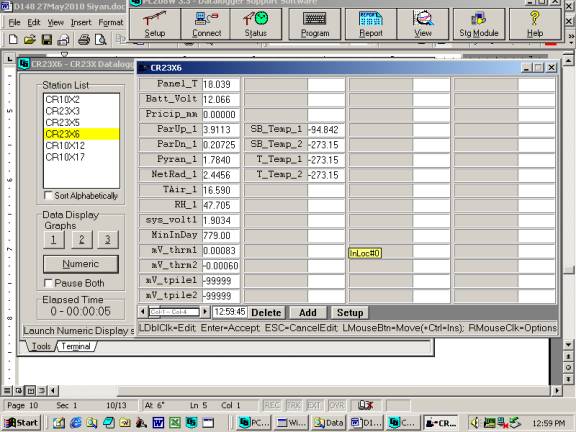
Task: Open Word View menu
Action: pos(55,23)
